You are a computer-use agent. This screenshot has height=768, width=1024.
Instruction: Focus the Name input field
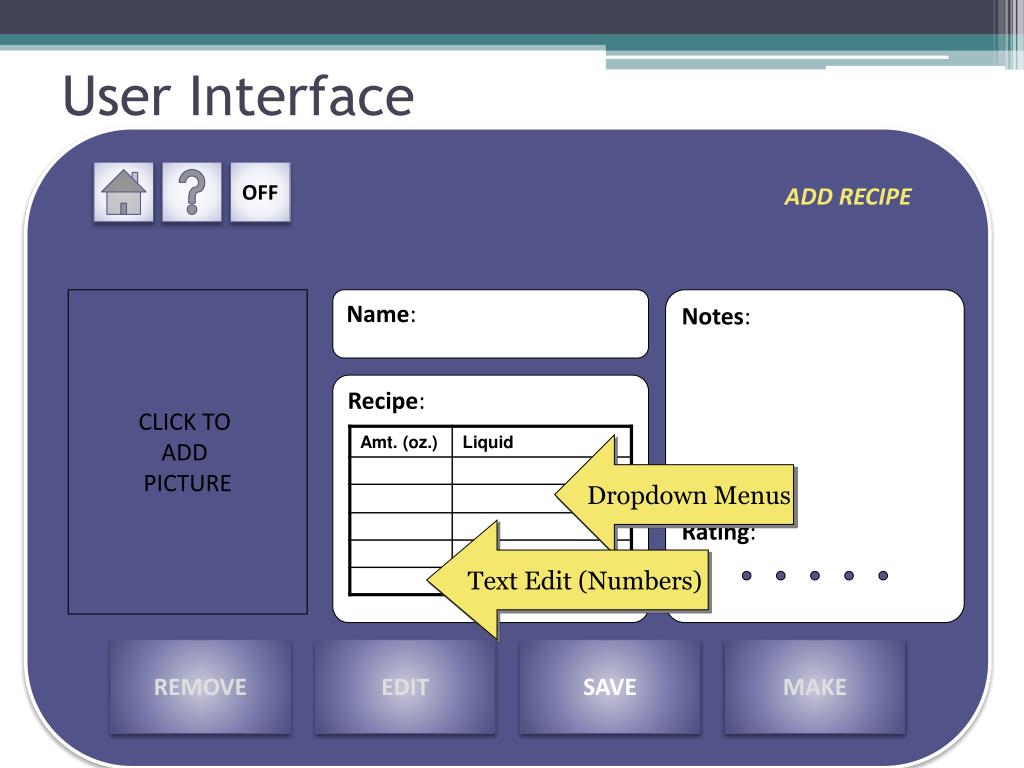tap(490, 324)
